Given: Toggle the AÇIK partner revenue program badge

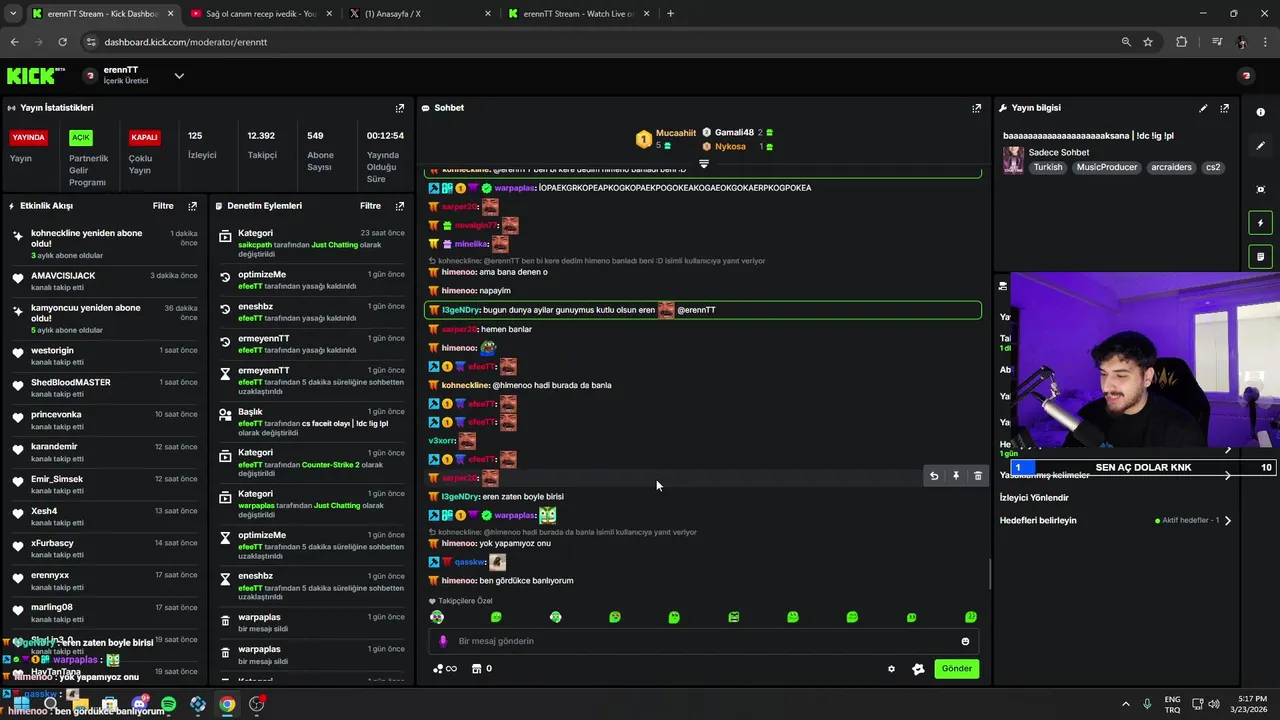Looking at the screenshot, I should click(x=81, y=138).
